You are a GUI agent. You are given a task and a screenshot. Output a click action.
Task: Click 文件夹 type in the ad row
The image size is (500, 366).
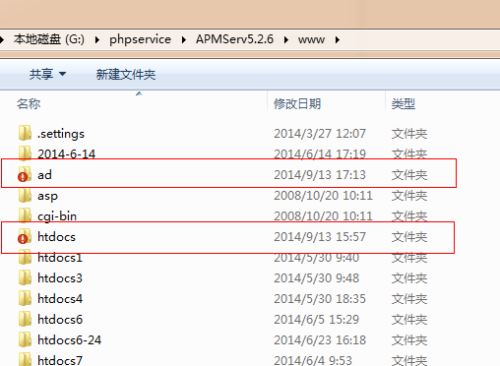pos(409,175)
